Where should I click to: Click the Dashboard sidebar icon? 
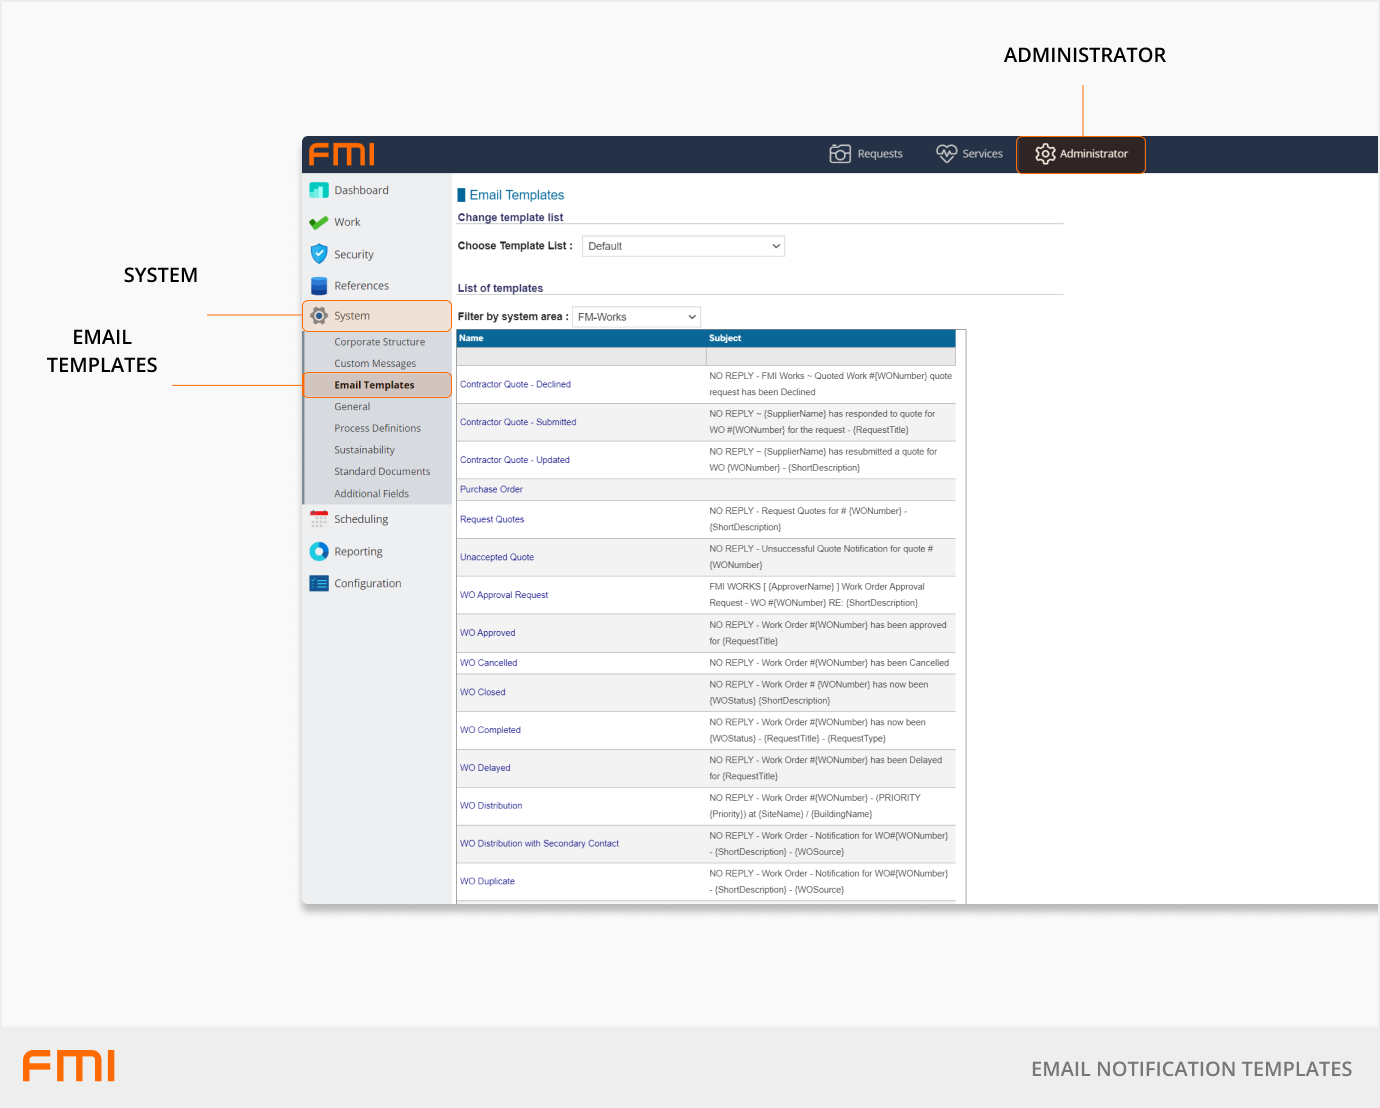(x=319, y=190)
